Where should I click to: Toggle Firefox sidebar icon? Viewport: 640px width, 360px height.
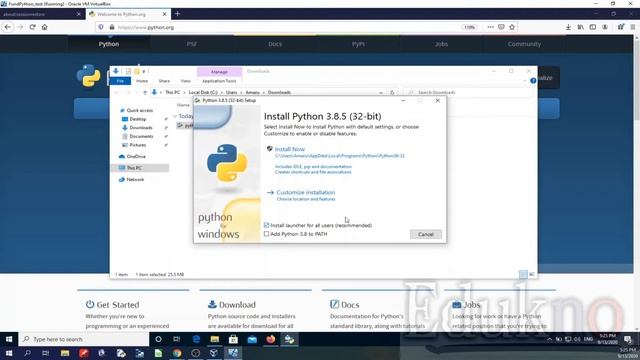pos(593,27)
